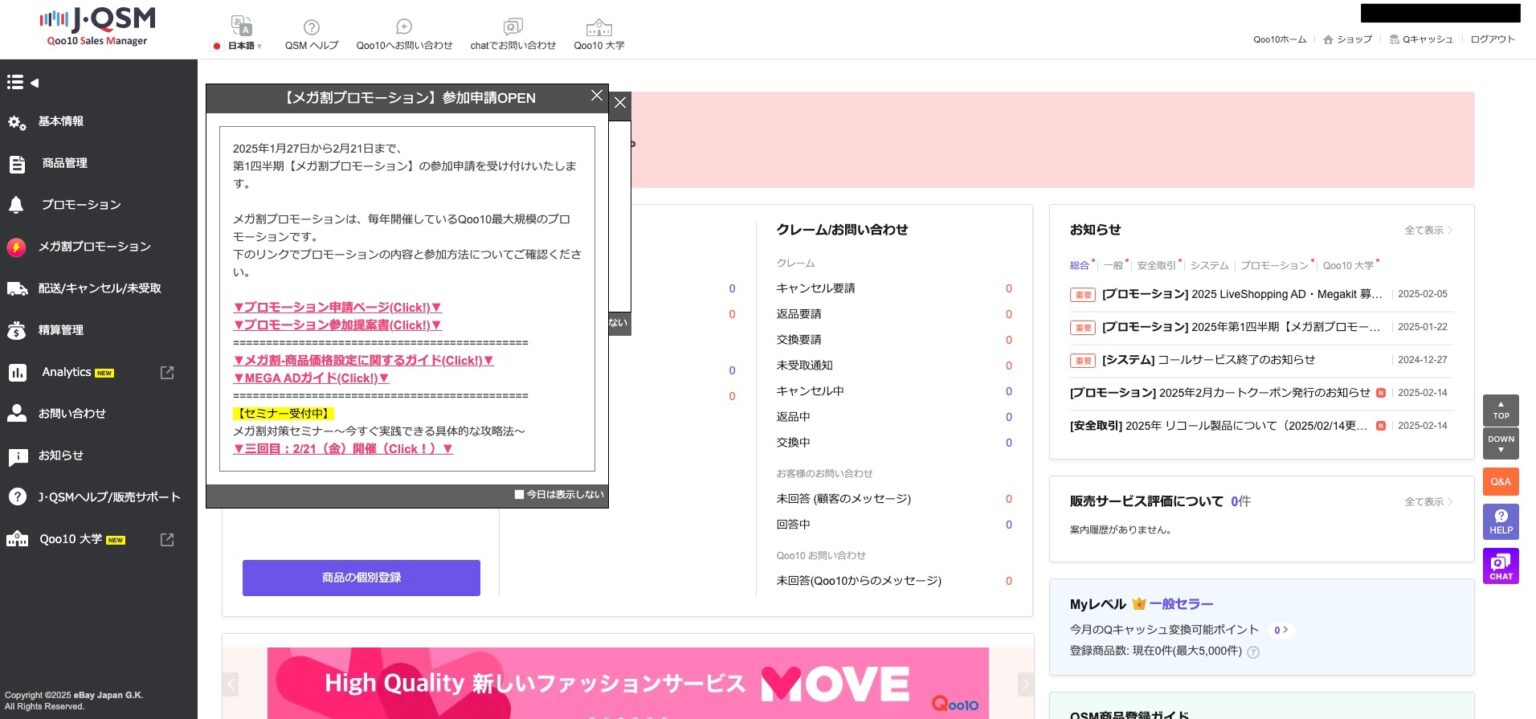The height and width of the screenshot is (719, 1536).
Task: Click the 商品の個別登録 button
Action: (361, 578)
